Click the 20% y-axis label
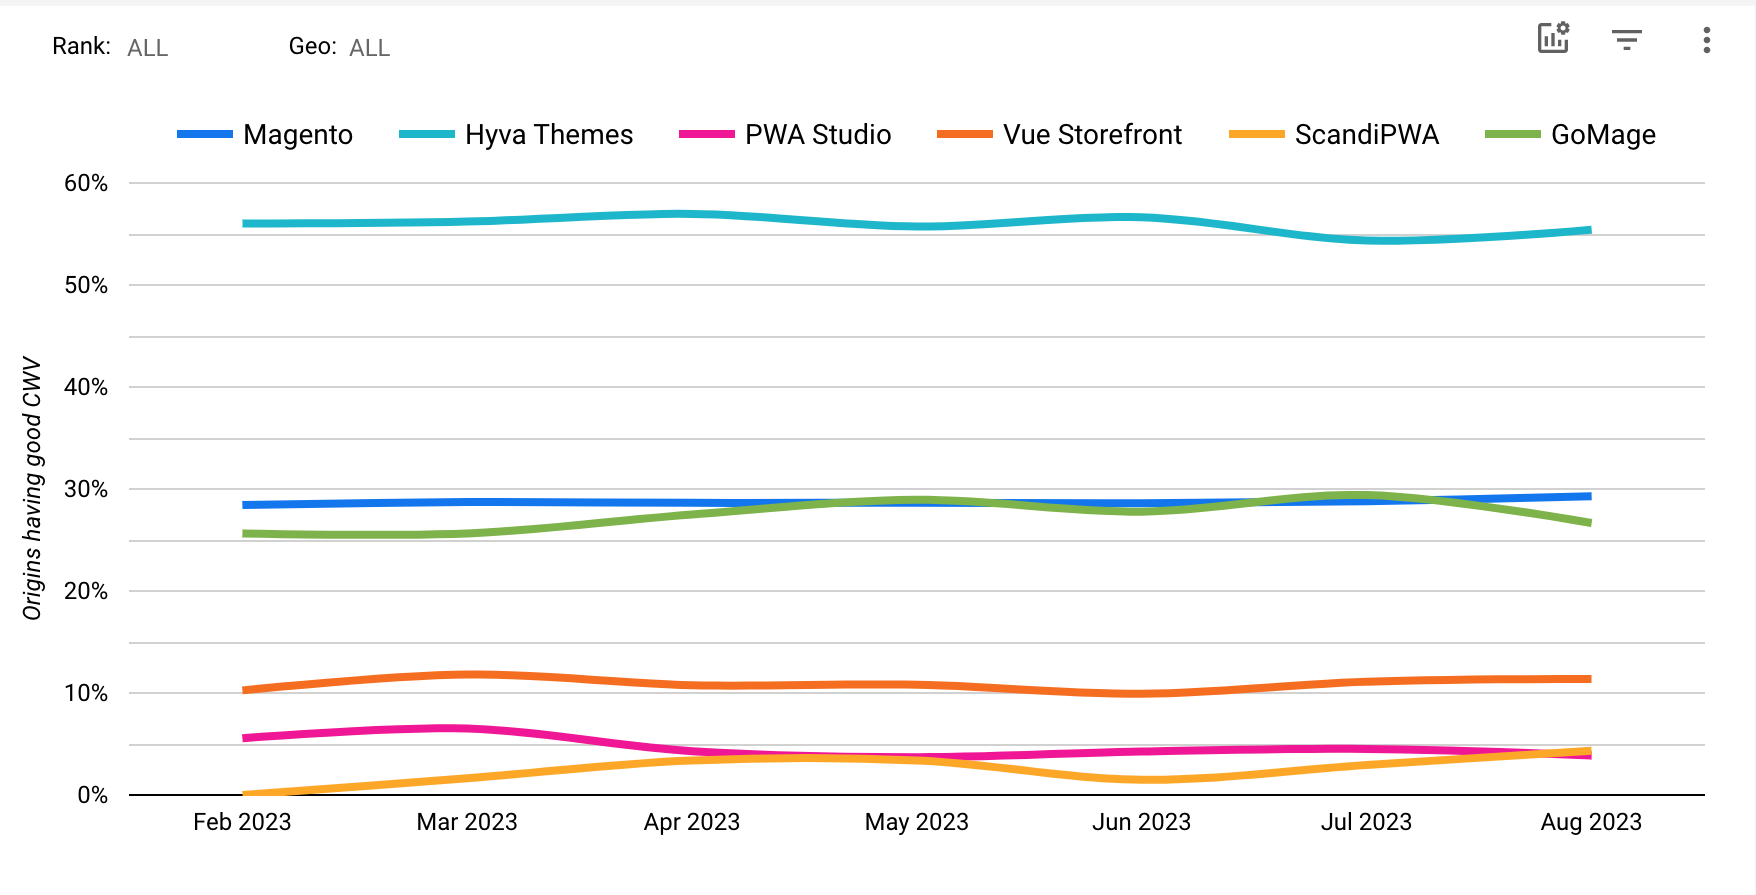 pyautogui.click(x=86, y=591)
